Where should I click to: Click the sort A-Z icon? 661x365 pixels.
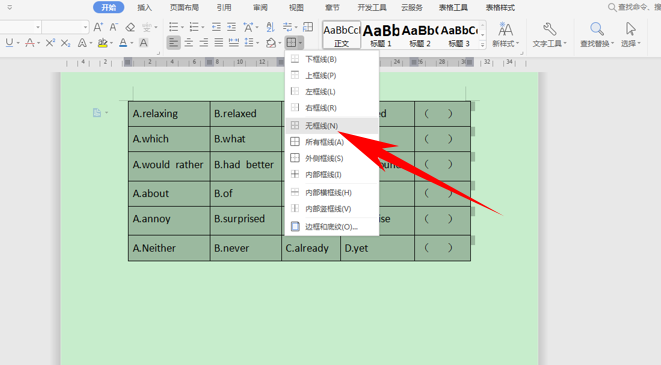[x=270, y=27]
